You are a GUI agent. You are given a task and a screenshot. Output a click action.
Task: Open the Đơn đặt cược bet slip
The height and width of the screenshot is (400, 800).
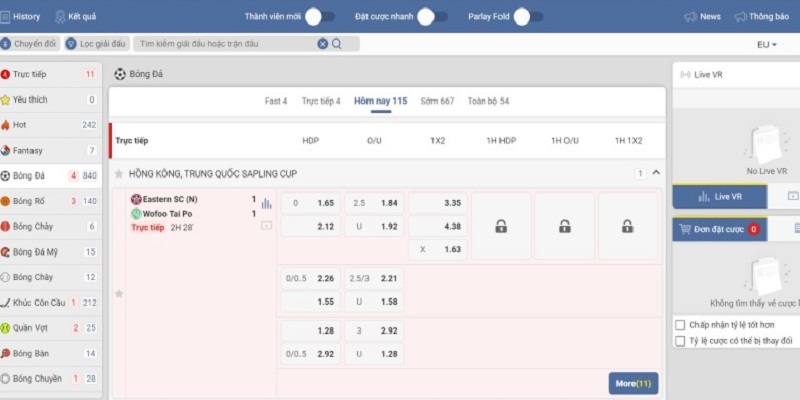pos(718,229)
